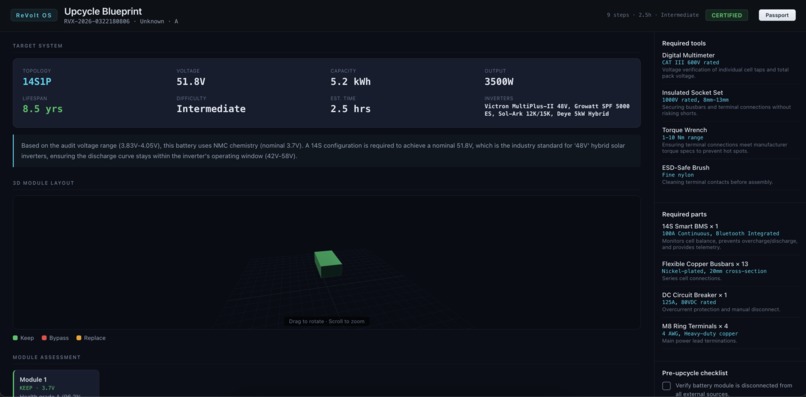Click the Victron MultiPlus-II inverters list

tap(557, 110)
